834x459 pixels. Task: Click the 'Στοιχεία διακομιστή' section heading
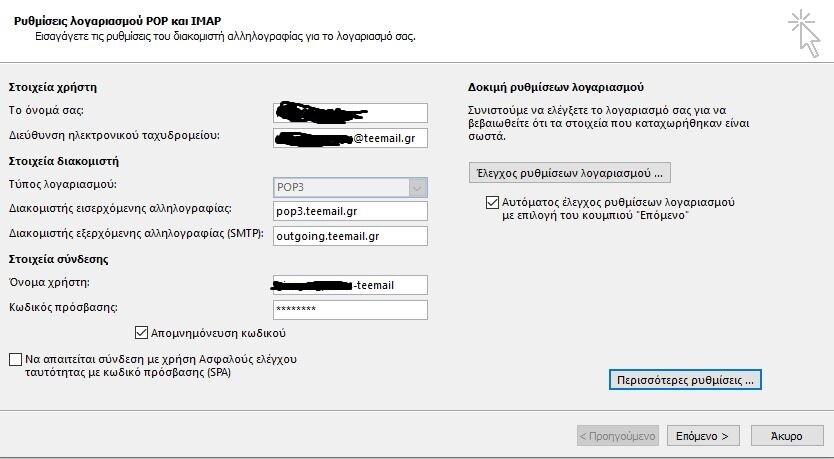(63, 161)
